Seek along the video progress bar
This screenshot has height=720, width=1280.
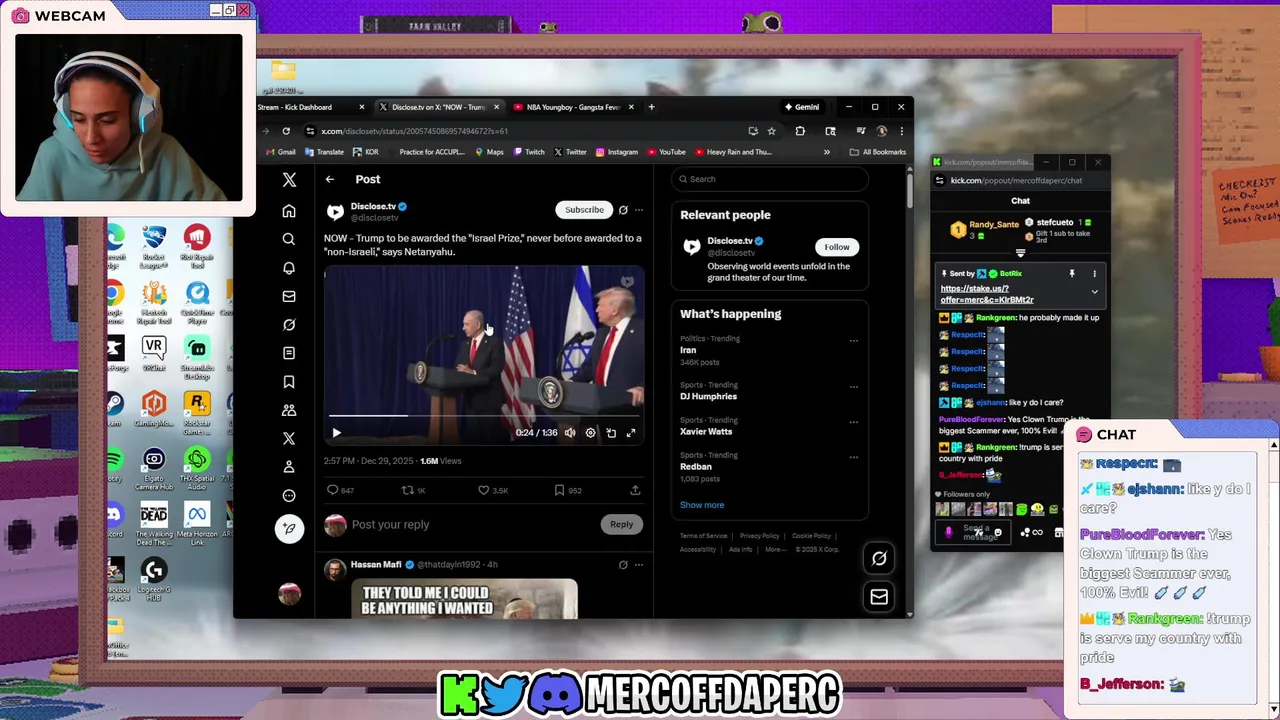tap(484, 415)
